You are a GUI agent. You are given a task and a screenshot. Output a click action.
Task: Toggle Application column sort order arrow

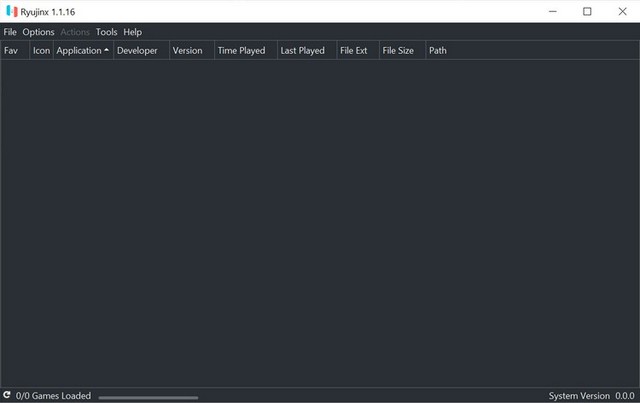click(x=106, y=51)
